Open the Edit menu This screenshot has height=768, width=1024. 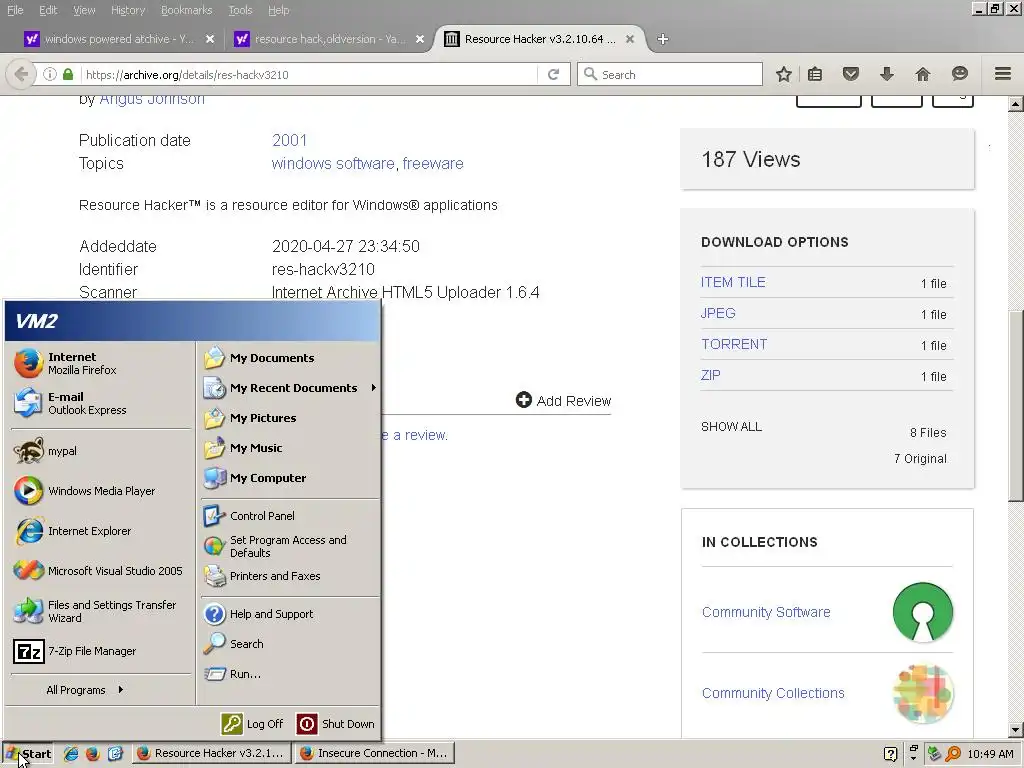pos(48,10)
